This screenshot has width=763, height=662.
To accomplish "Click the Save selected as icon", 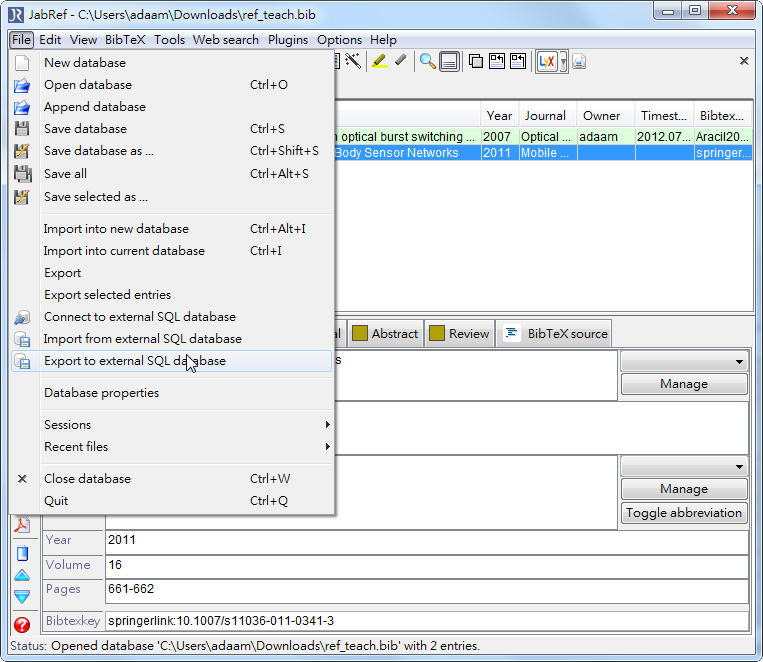I will [x=22, y=197].
